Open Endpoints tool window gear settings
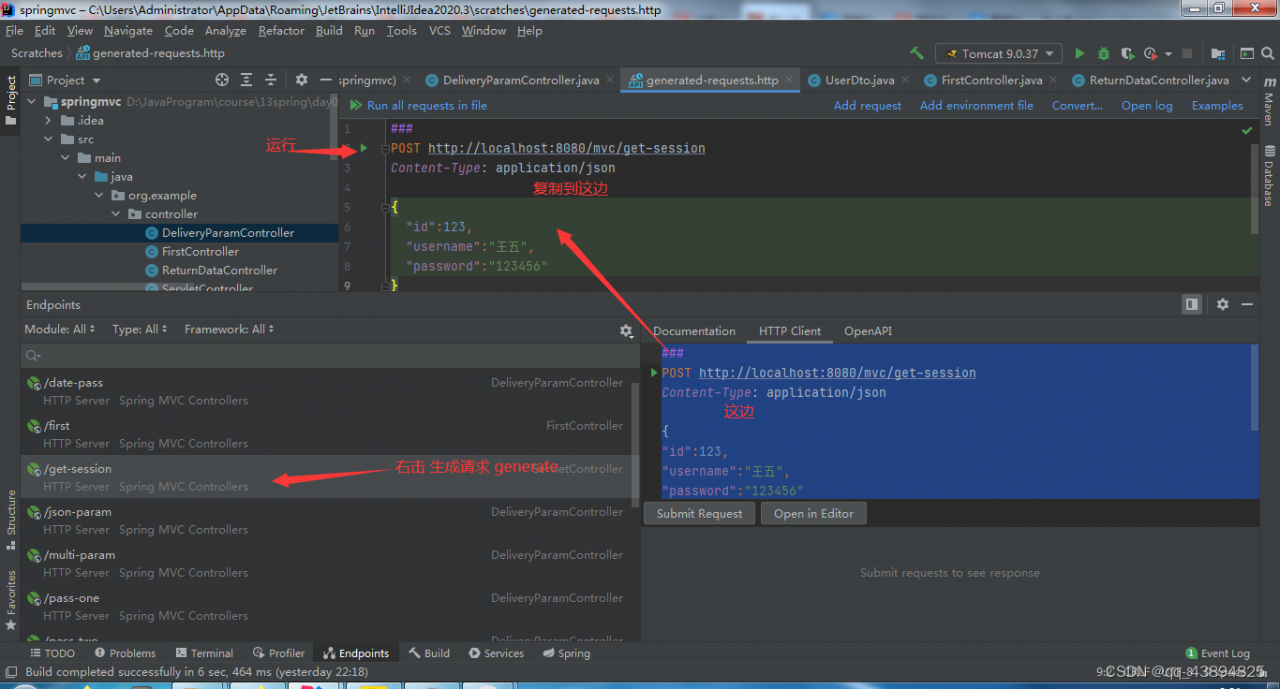This screenshot has width=1280, height=689. pos(1222,304)
